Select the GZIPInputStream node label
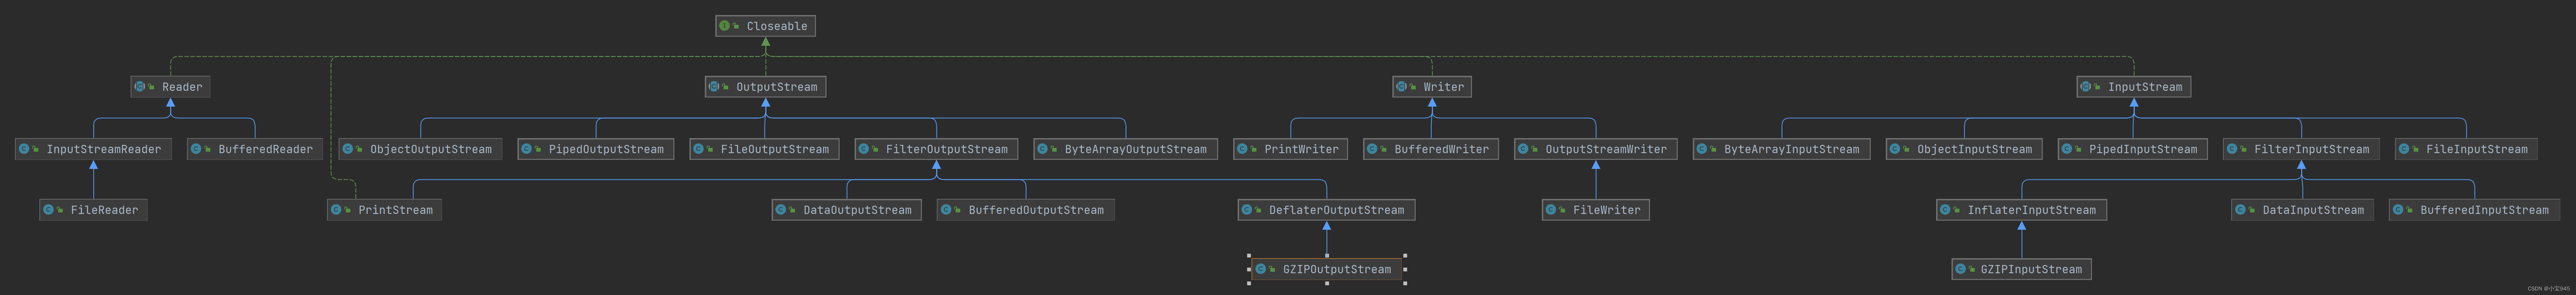The image size is (2576, 295). (2031, 269)
